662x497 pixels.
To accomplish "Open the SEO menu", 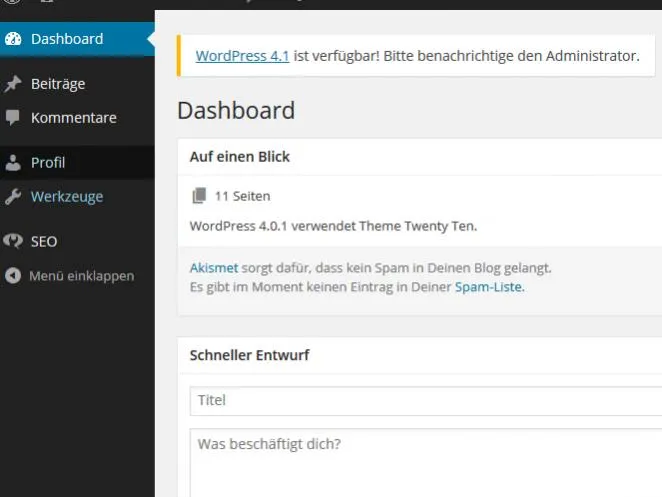I will click(x=77, y=242).
